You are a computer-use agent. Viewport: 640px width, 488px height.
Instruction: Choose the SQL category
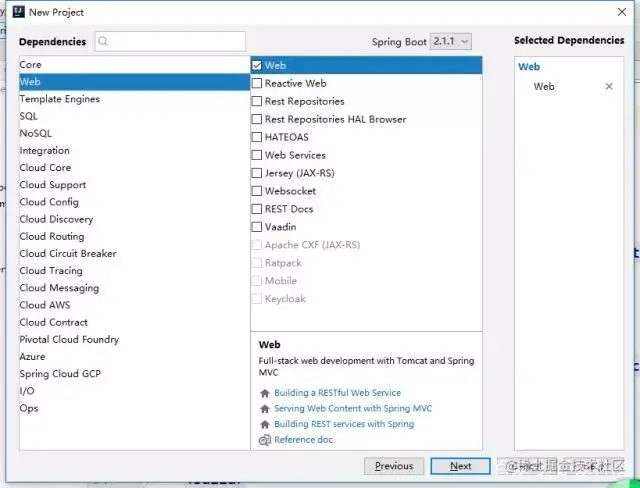134,116
